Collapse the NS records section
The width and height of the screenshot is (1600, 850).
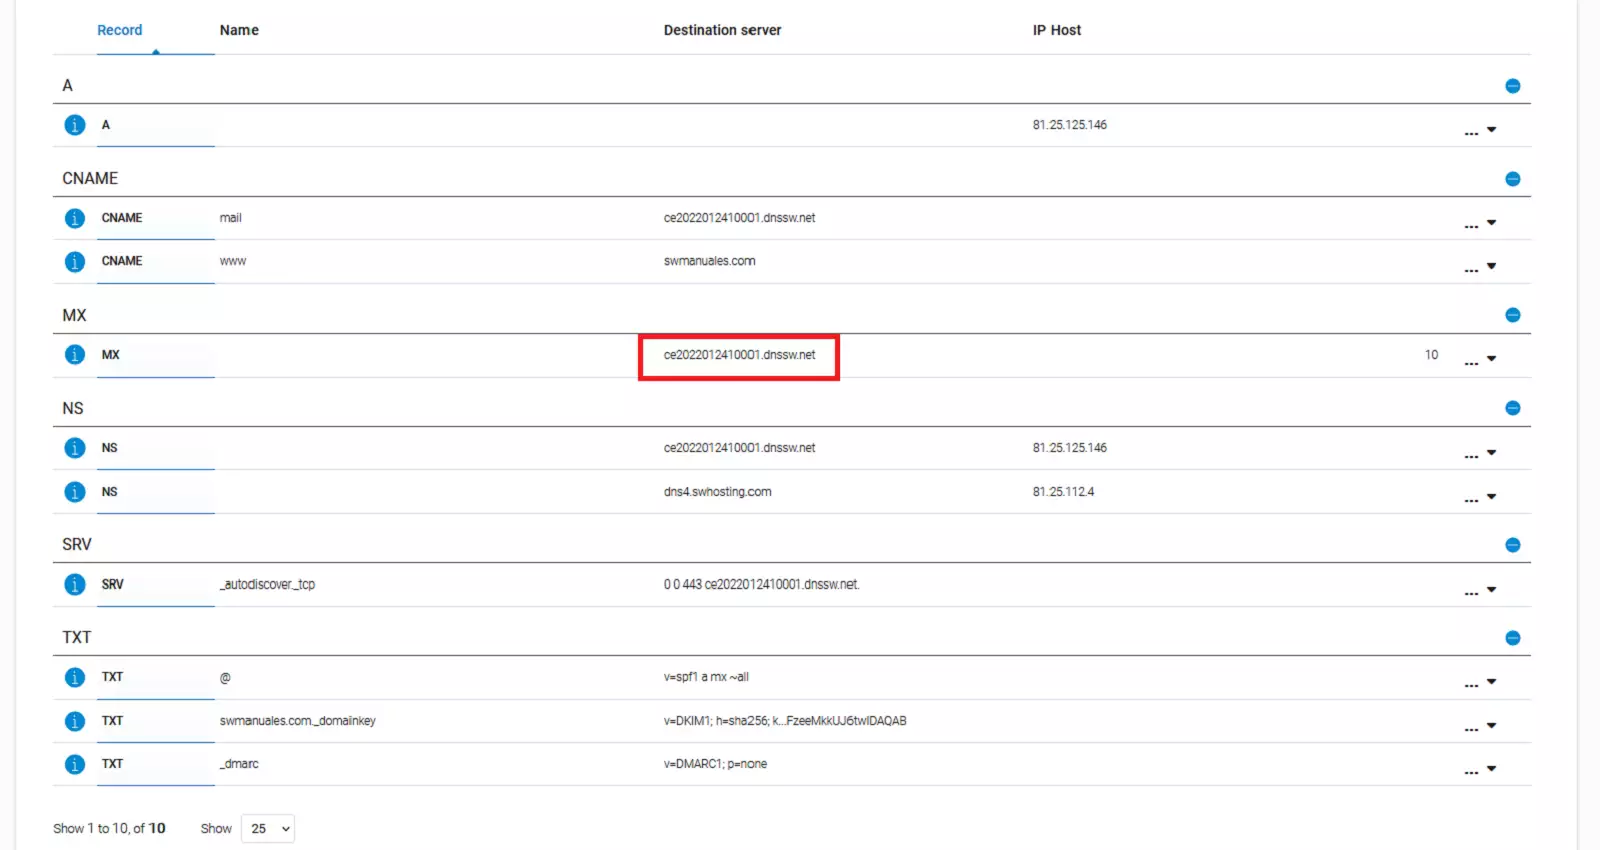pos(1512,408)
